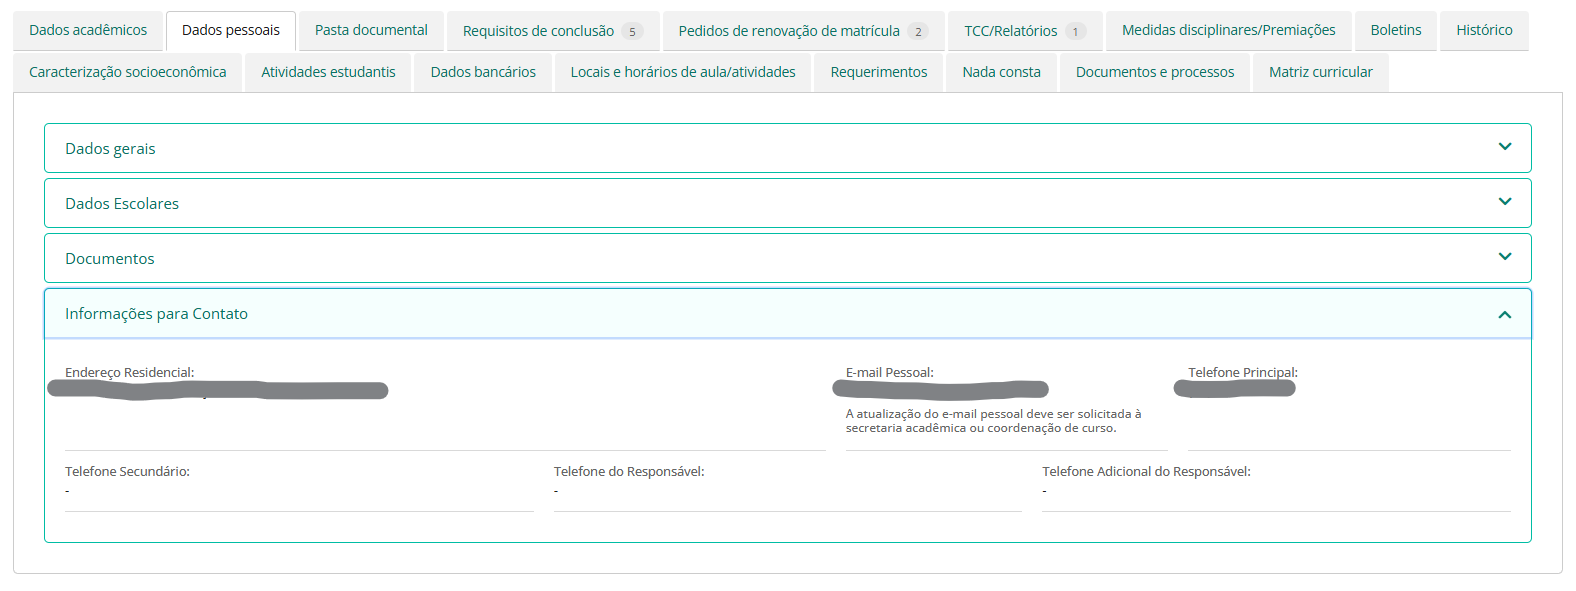The width and height of the screenshot is (1576, 591).
Task: Collapse Informações para Contato using up chevron
Action: click(x=1504, y=314)
